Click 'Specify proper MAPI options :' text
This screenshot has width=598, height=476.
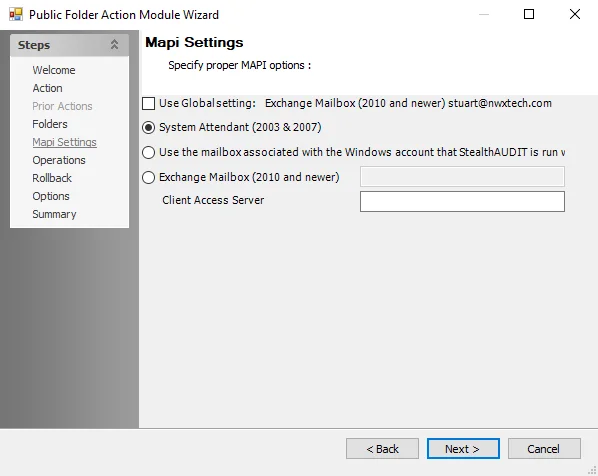pos(240,65)
